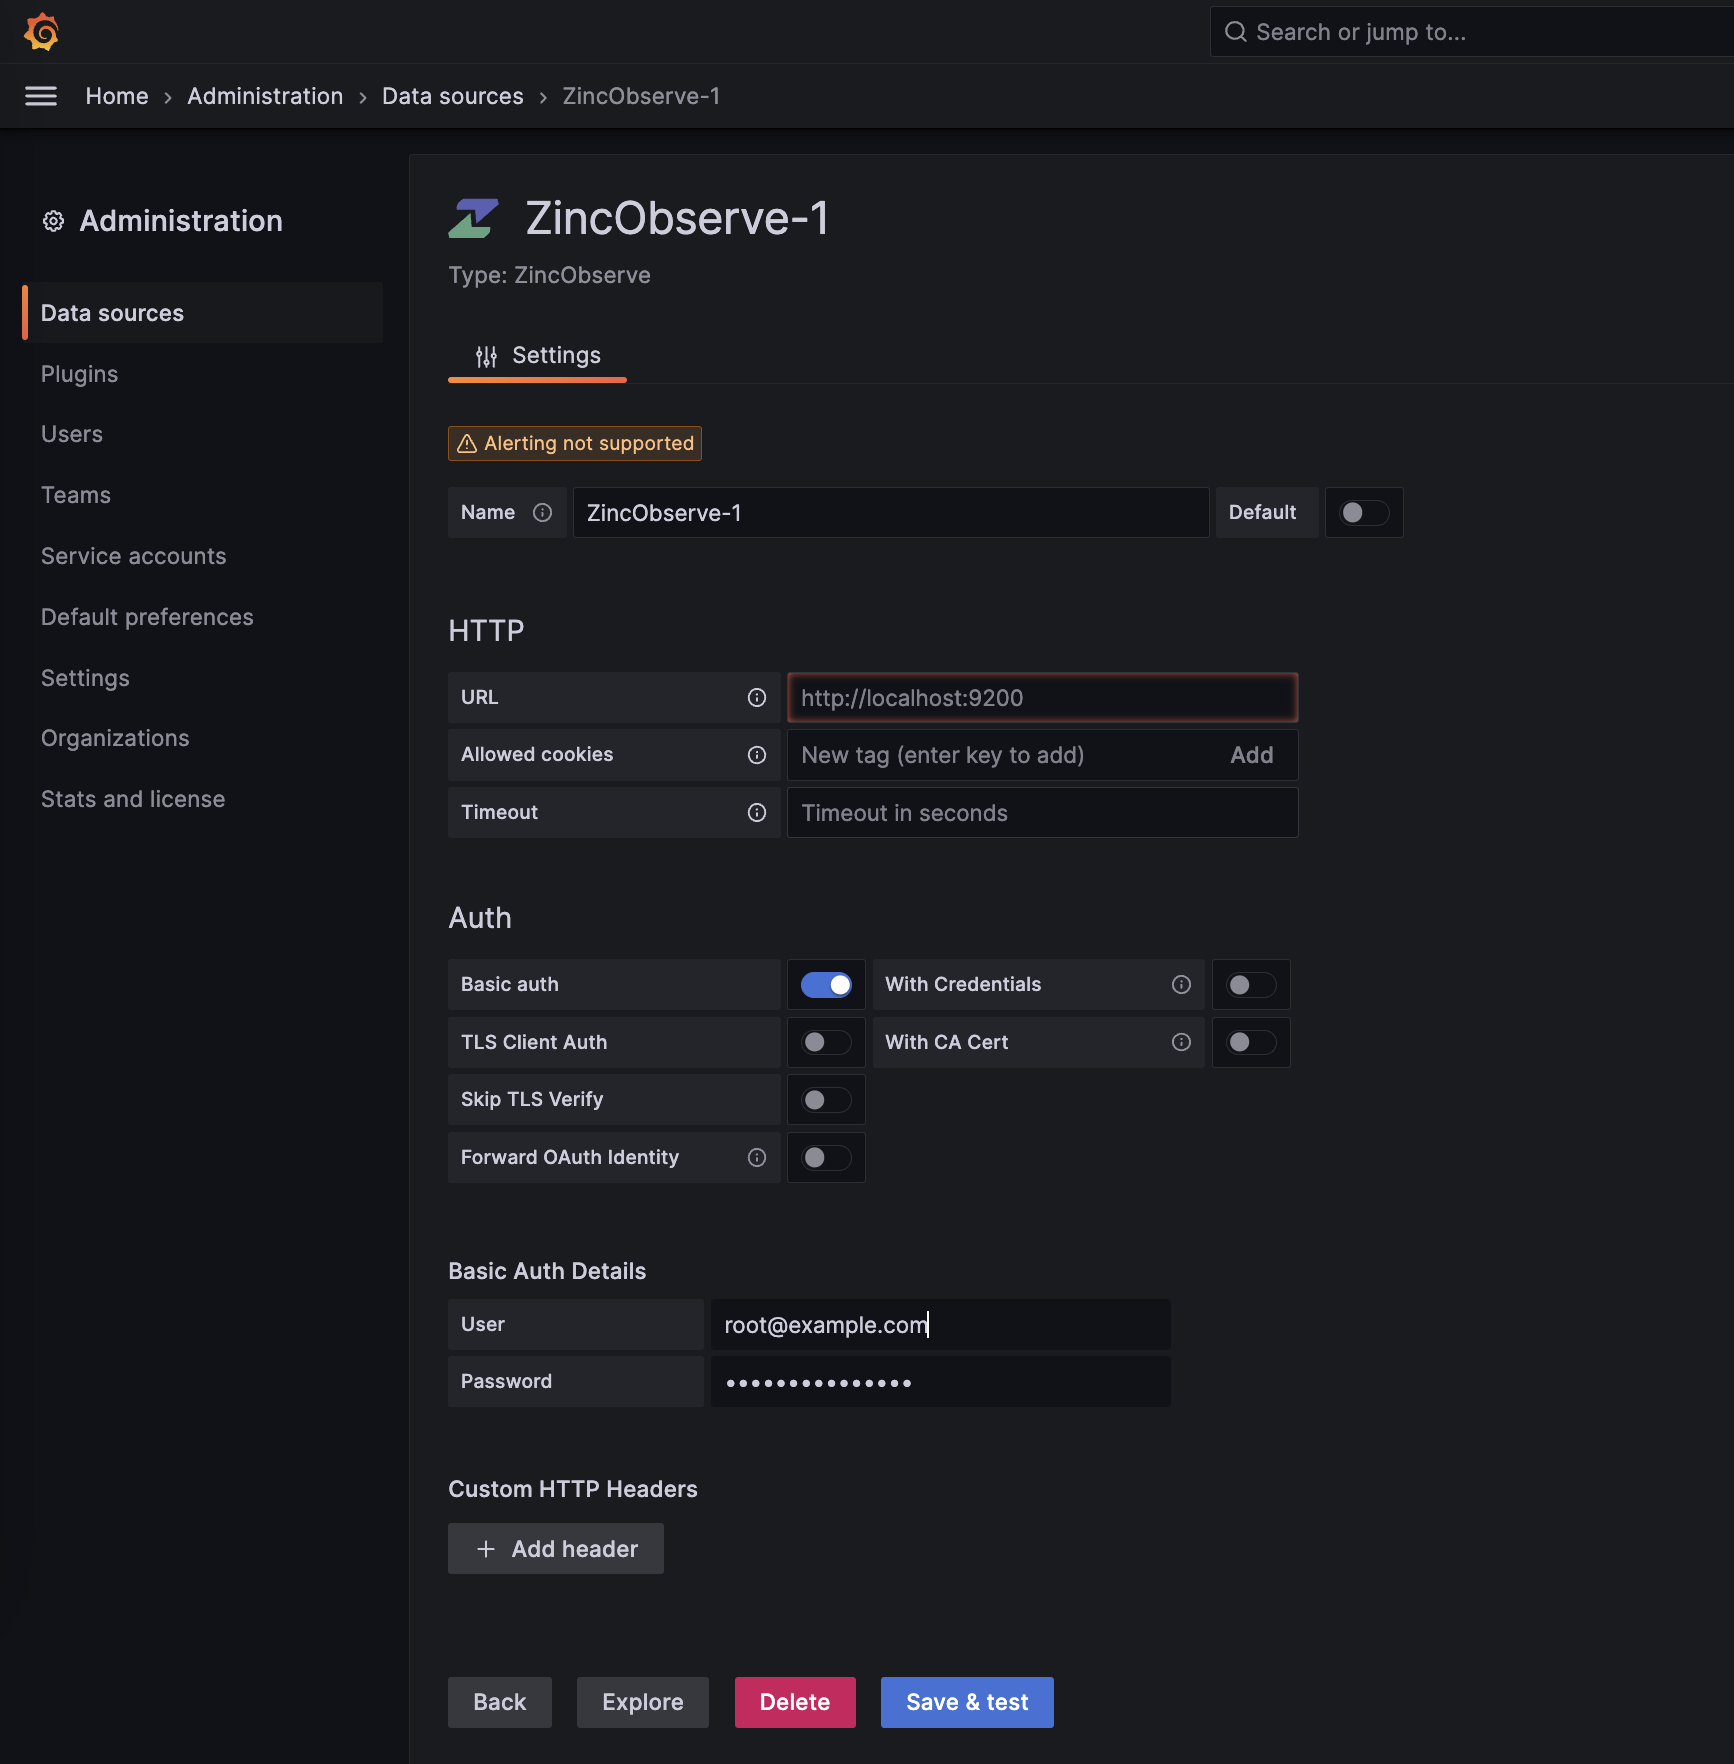Click the With CA Cert info icon

tap(1181, 1043)
